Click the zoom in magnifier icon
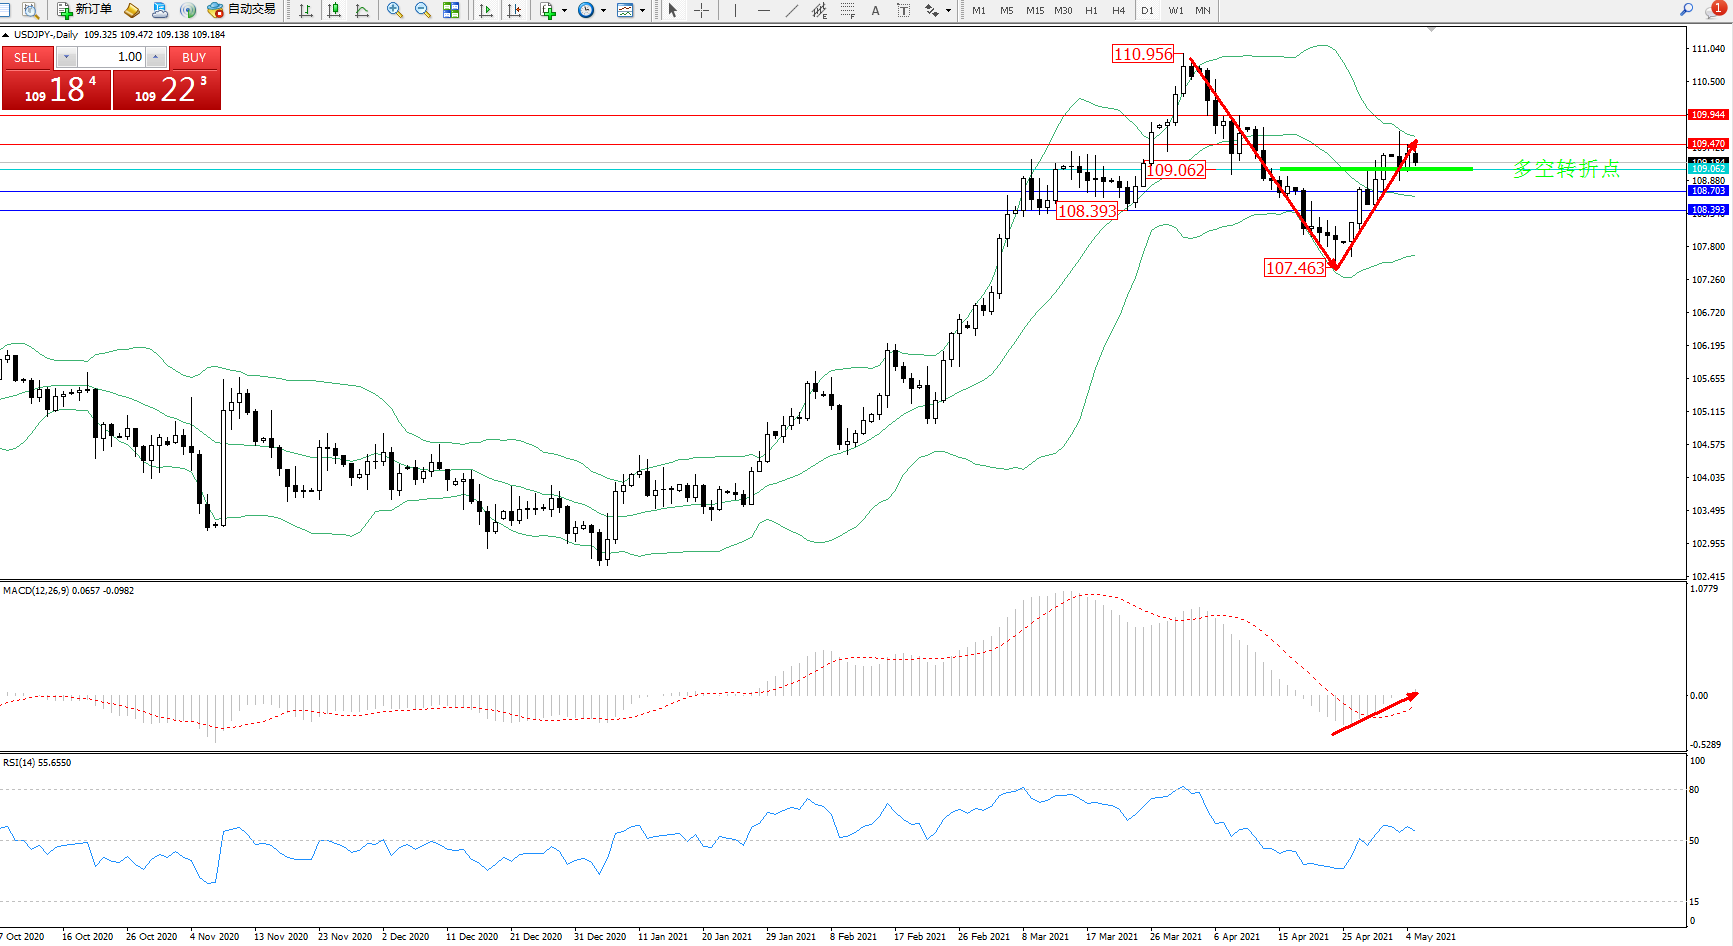Image resolution: width=1733 pixels, height=946 pixels. pos(395,10)
